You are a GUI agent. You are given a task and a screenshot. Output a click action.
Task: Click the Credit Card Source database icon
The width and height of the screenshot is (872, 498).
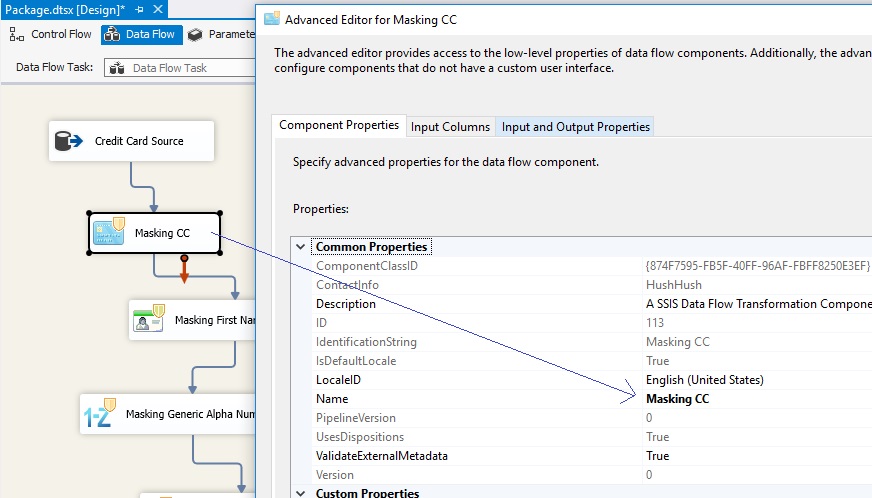(68, 141)
